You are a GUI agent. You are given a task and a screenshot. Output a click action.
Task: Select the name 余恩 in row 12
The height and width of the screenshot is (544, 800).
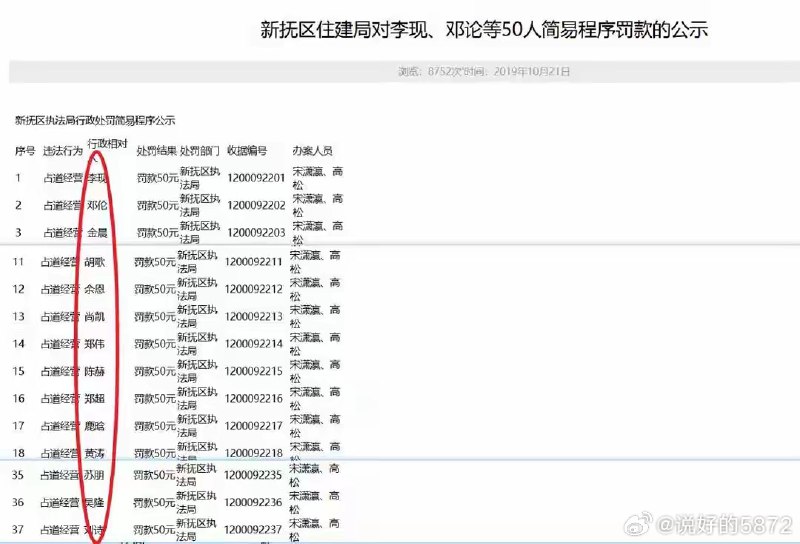[94, 289]
